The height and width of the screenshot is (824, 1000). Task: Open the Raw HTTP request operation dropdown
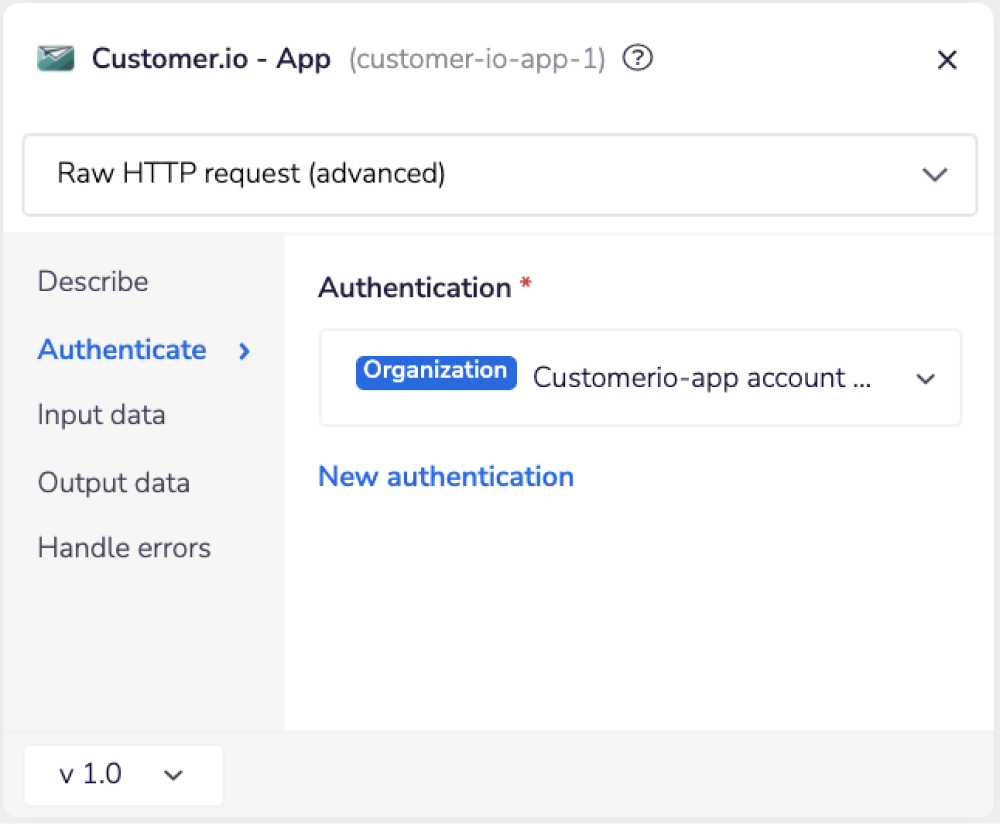[x=500, y=175]
